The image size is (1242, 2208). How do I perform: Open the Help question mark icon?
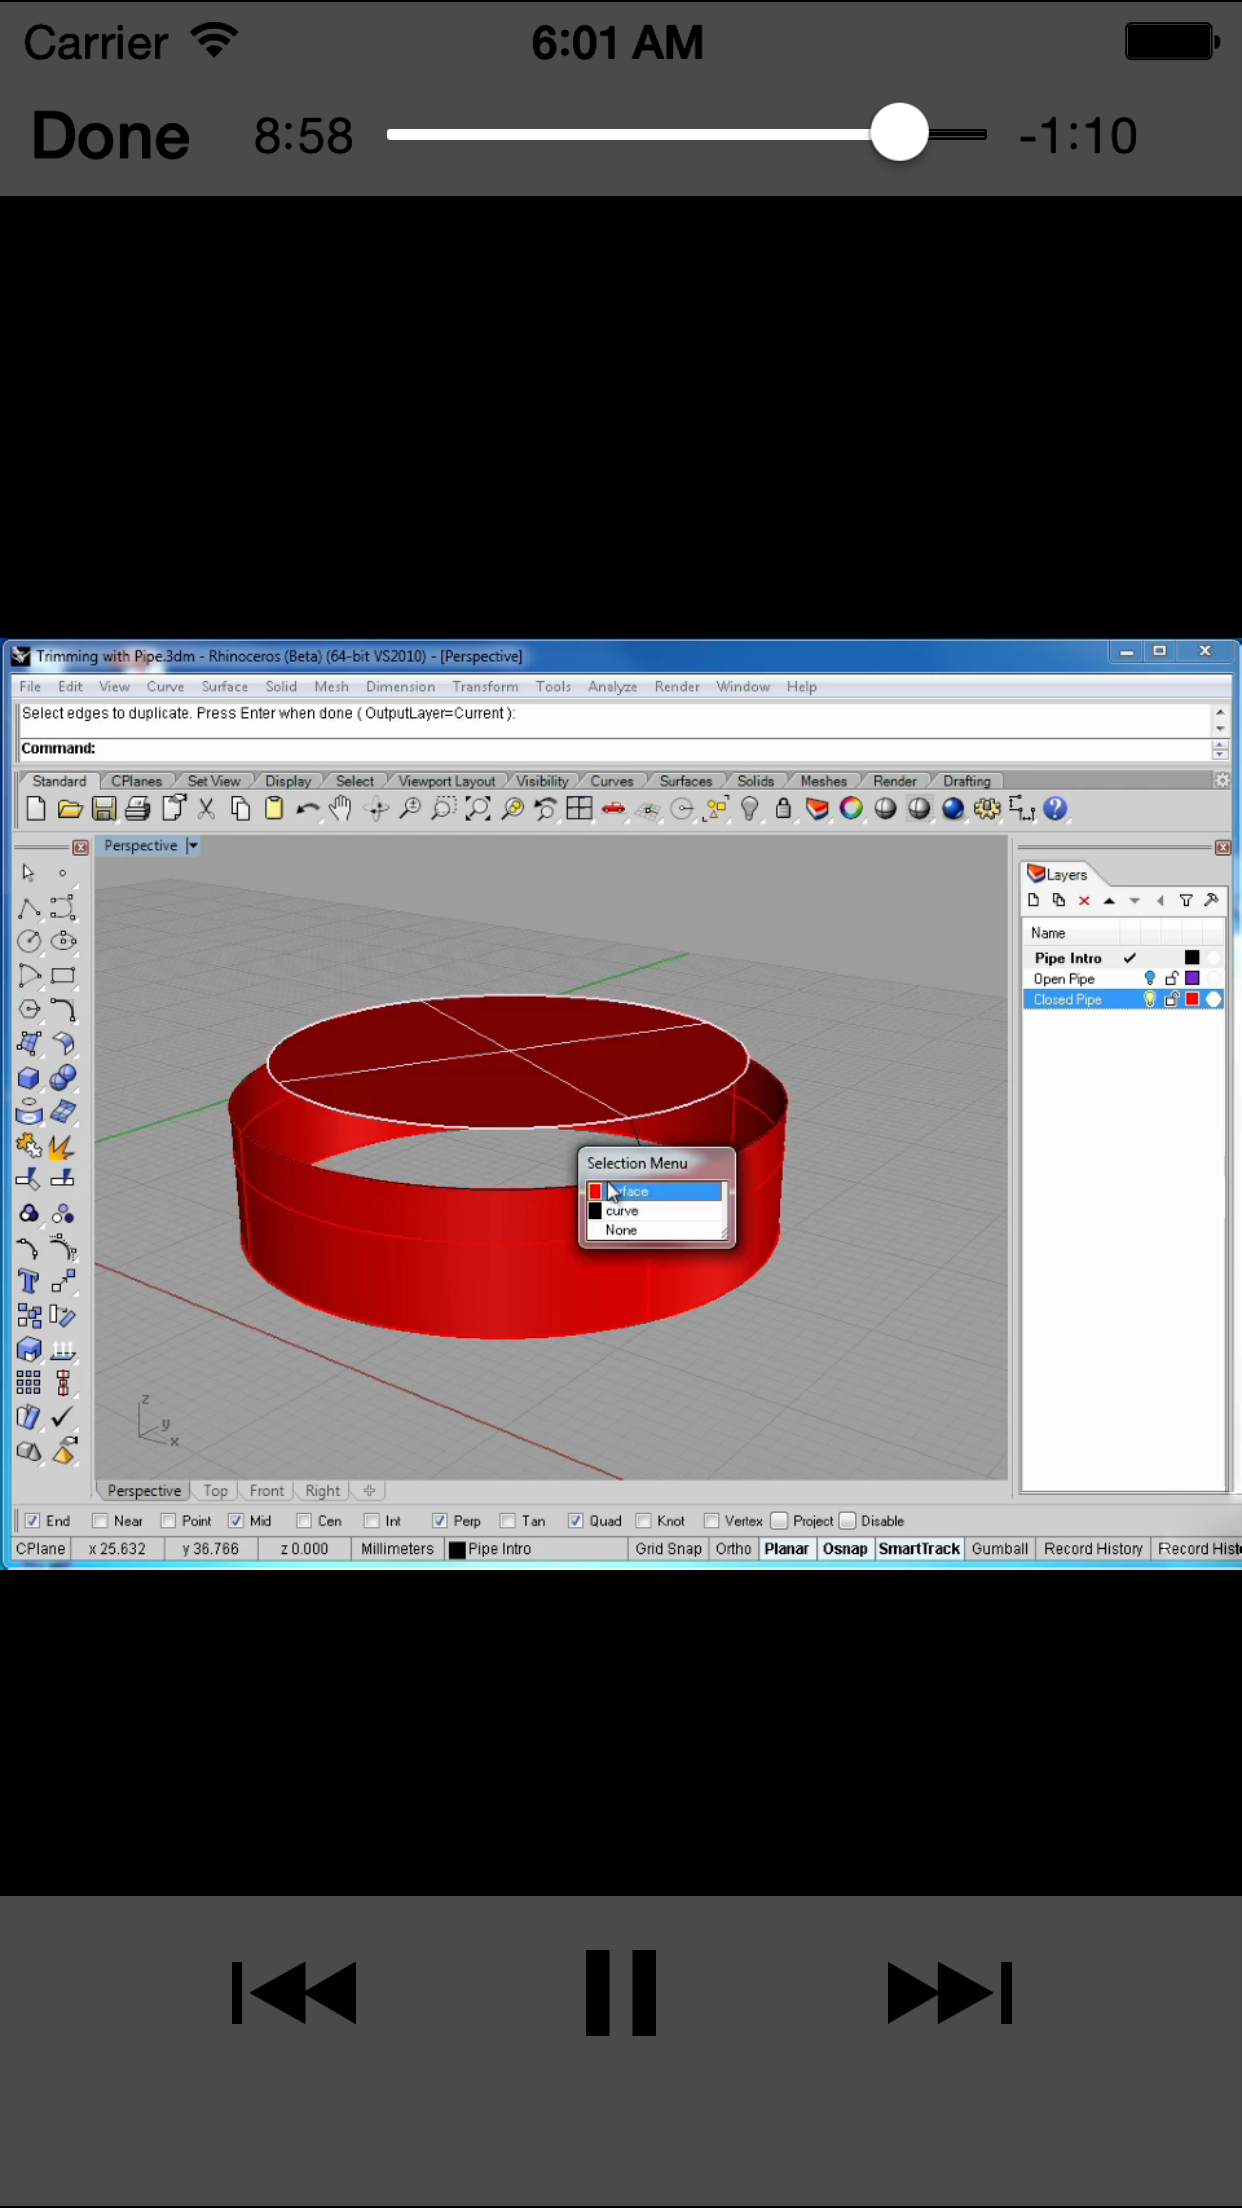[x=1055, y=809]
